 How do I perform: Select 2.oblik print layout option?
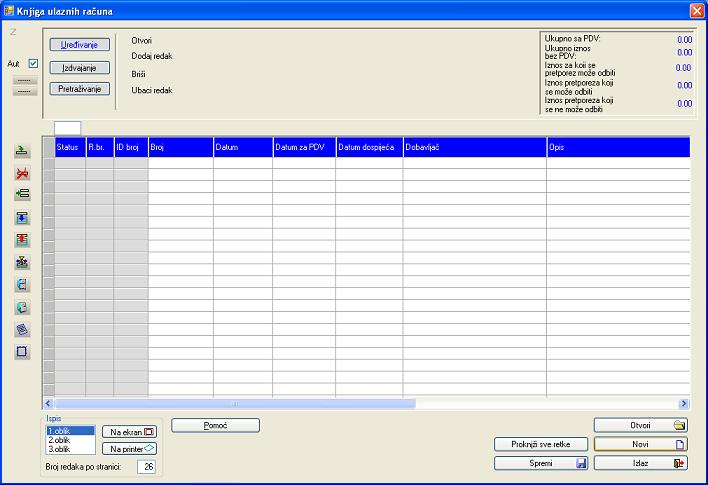click(70, 440)
